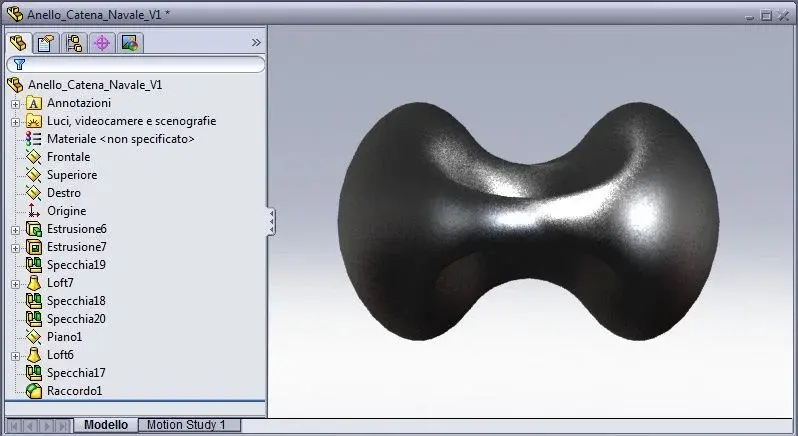Viewport: 798px width, 436px height.
Task: Click the tree filter funnel icon
Action: tap(19, 64)
